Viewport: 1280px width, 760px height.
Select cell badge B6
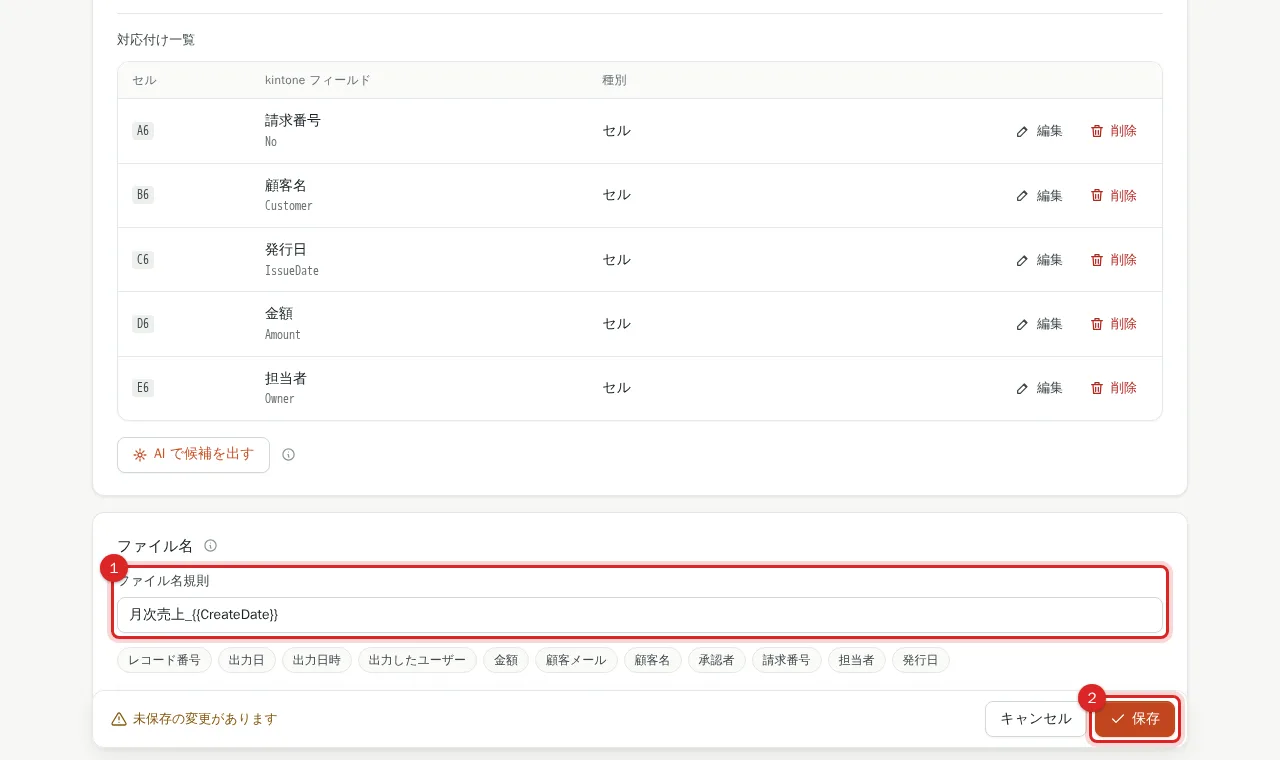tap(143, 195)
